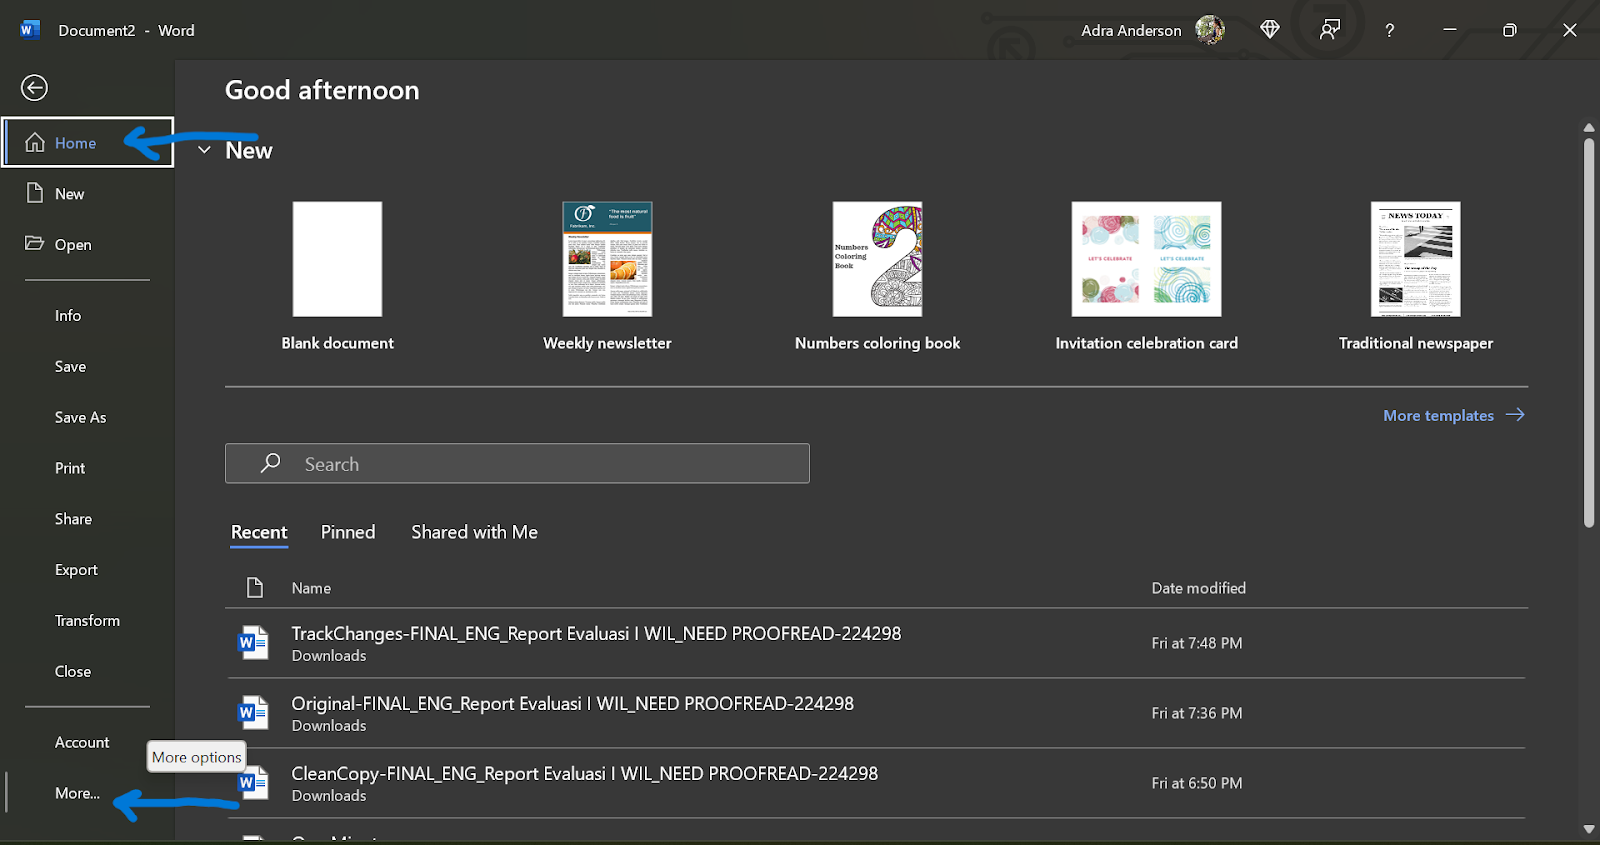Open Help with the question mark icon
1600x845 pixels.
tap(1390, 31)
